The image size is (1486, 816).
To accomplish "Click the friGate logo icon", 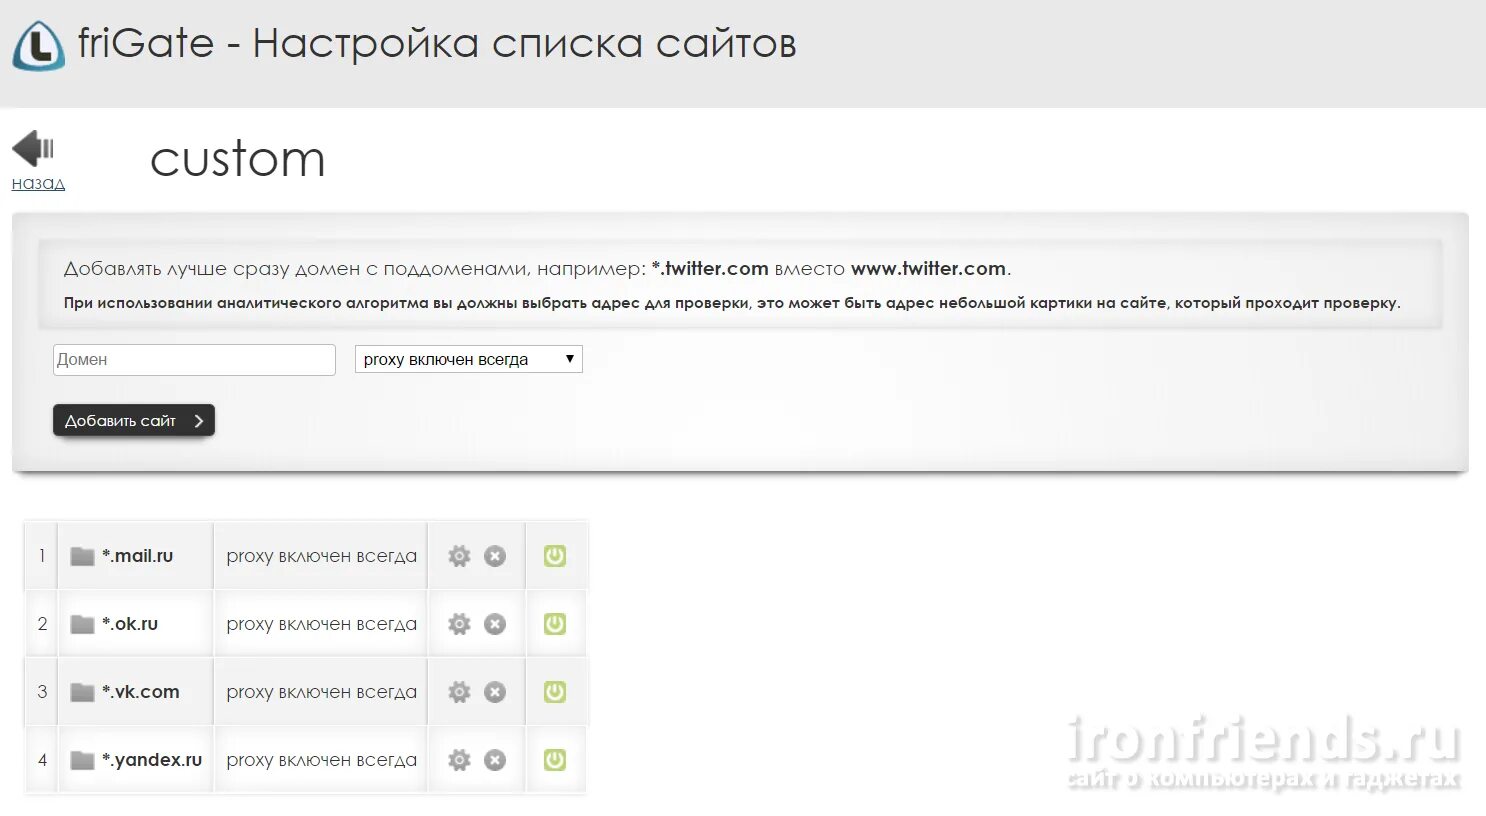I will point(38,42).
